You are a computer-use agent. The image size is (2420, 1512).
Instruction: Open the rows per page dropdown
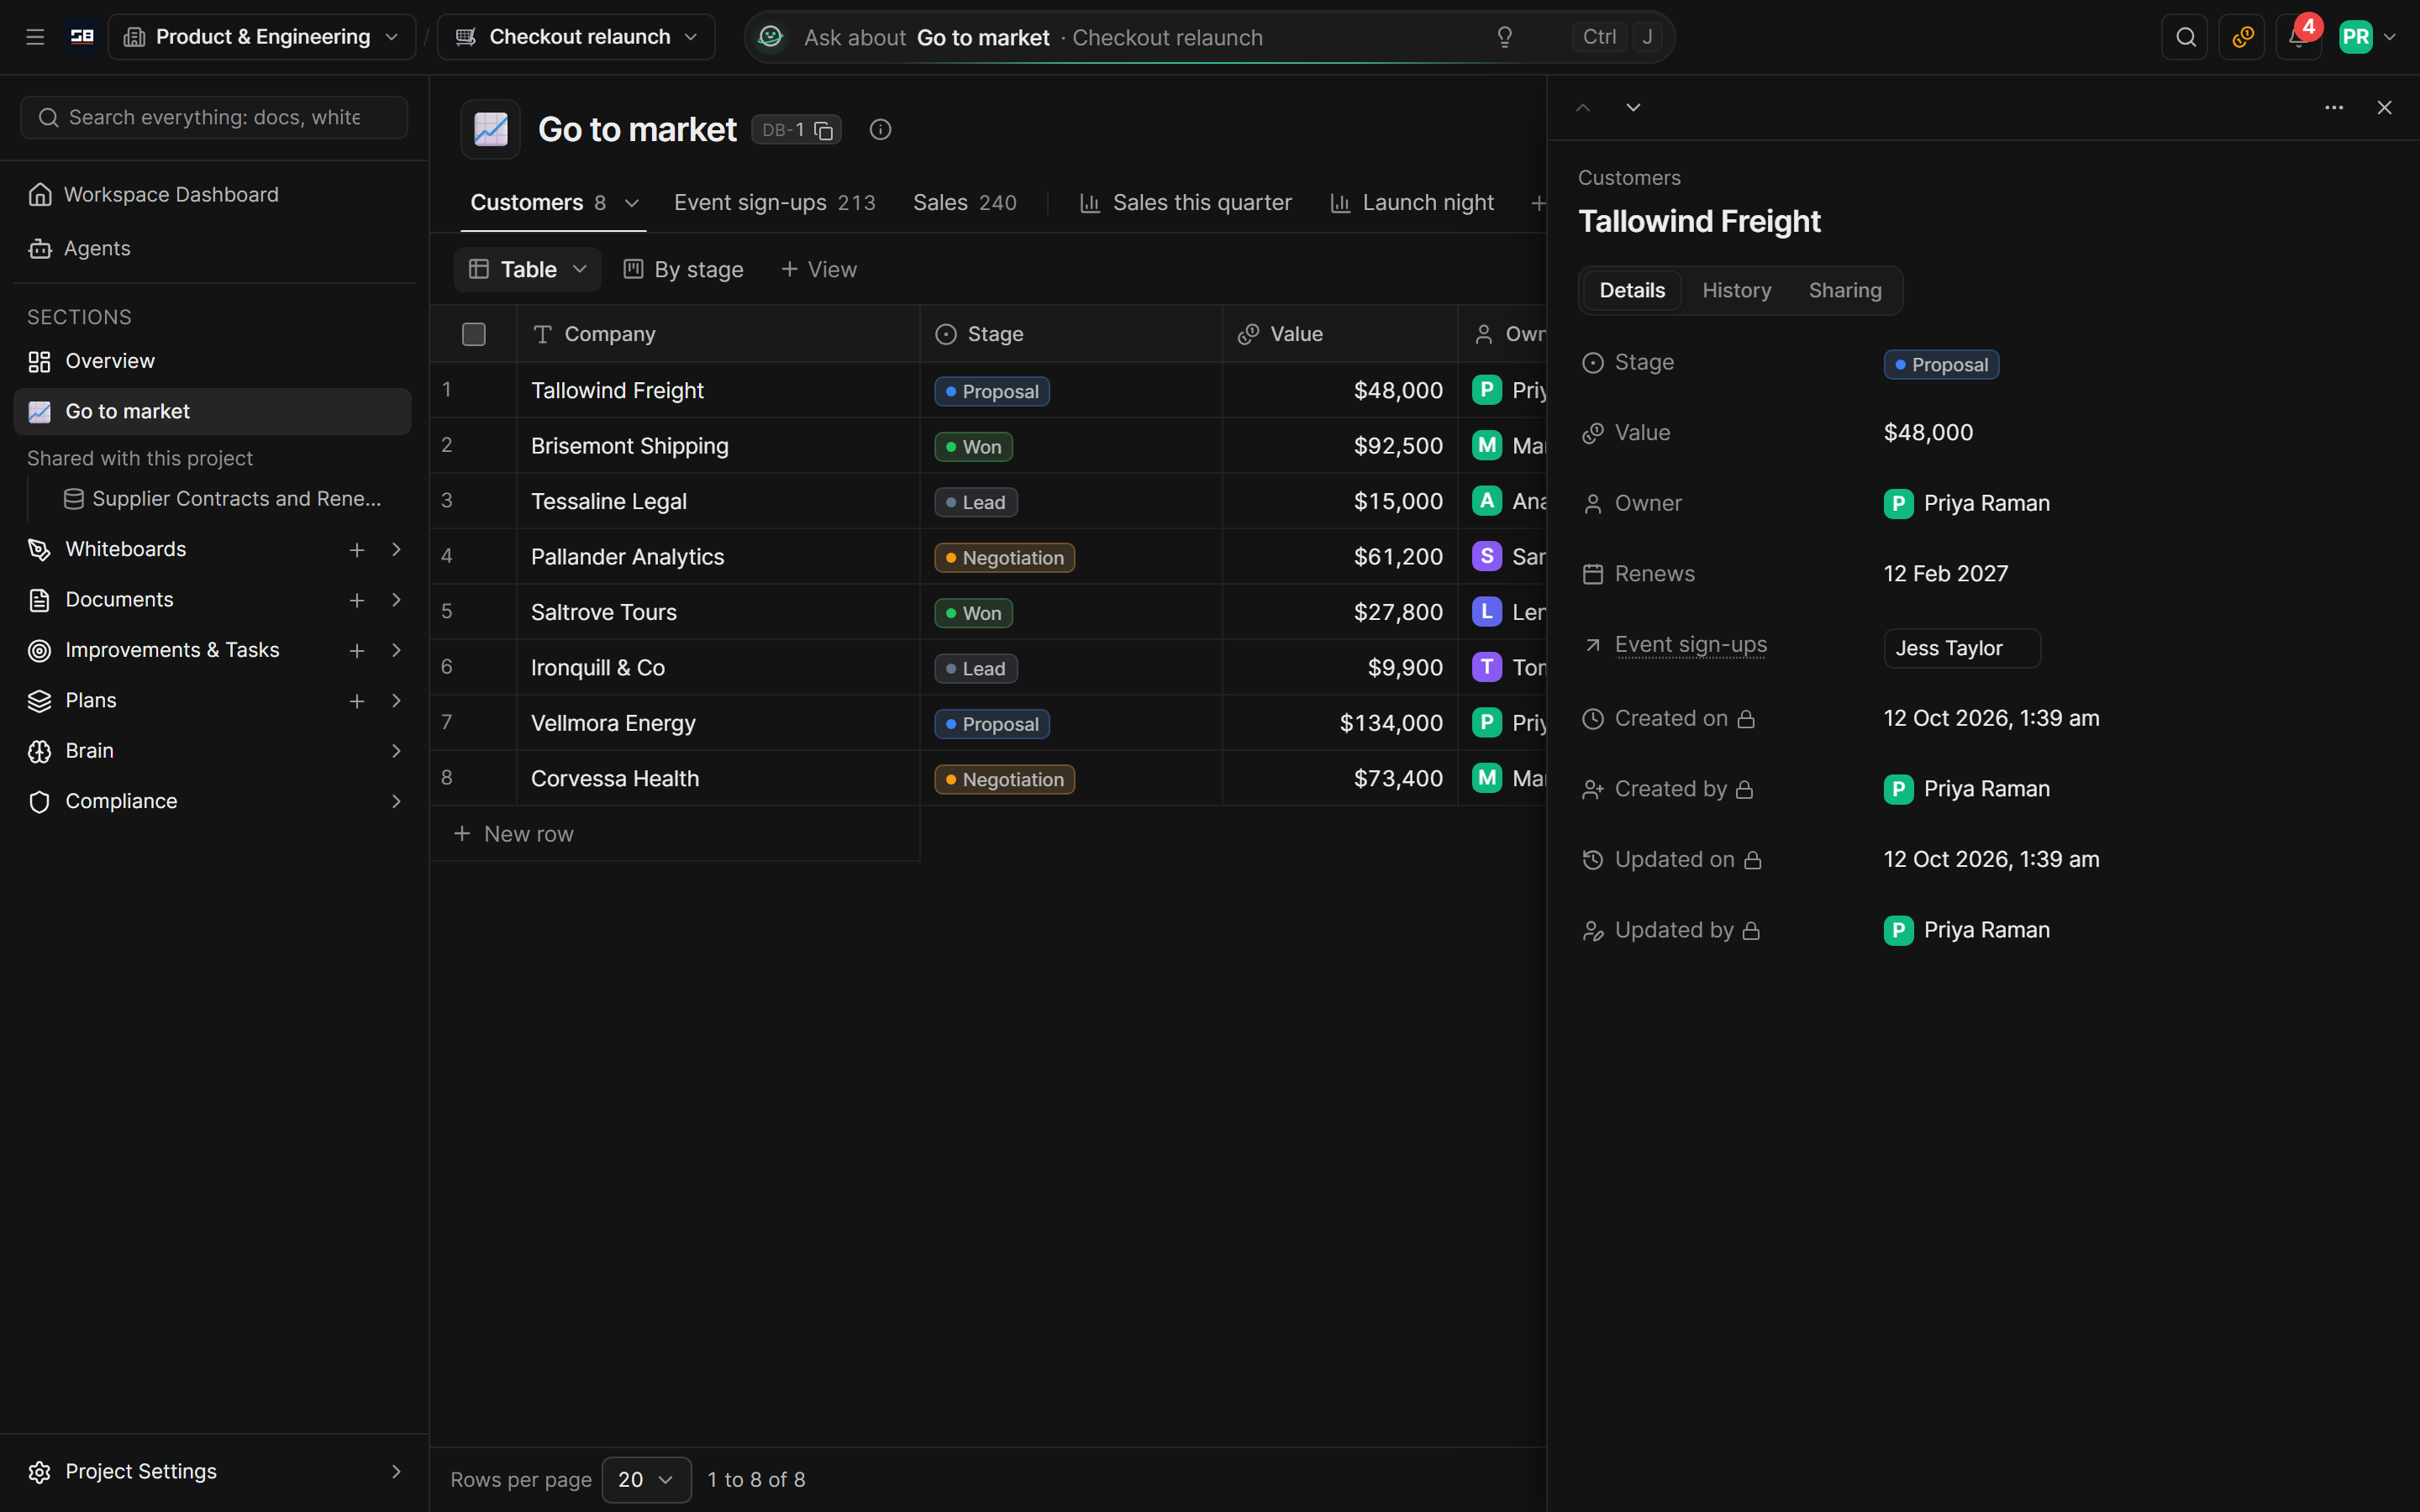(646, 1479)
